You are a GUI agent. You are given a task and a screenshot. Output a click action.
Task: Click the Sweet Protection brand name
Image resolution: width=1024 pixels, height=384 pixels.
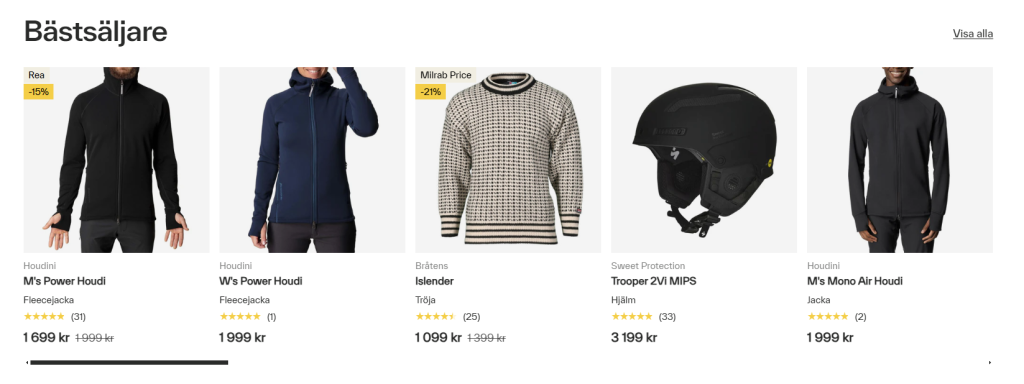(x=648, y=266)
